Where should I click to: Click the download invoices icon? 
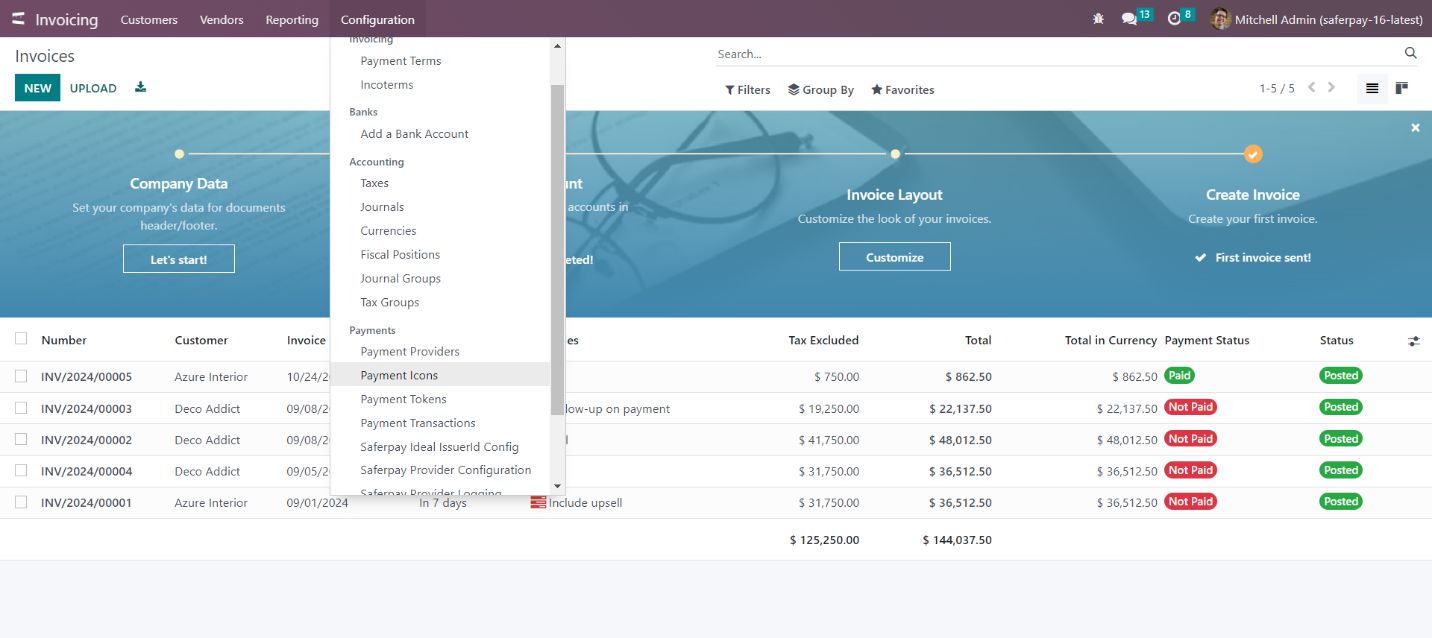(x=141, y=88)
